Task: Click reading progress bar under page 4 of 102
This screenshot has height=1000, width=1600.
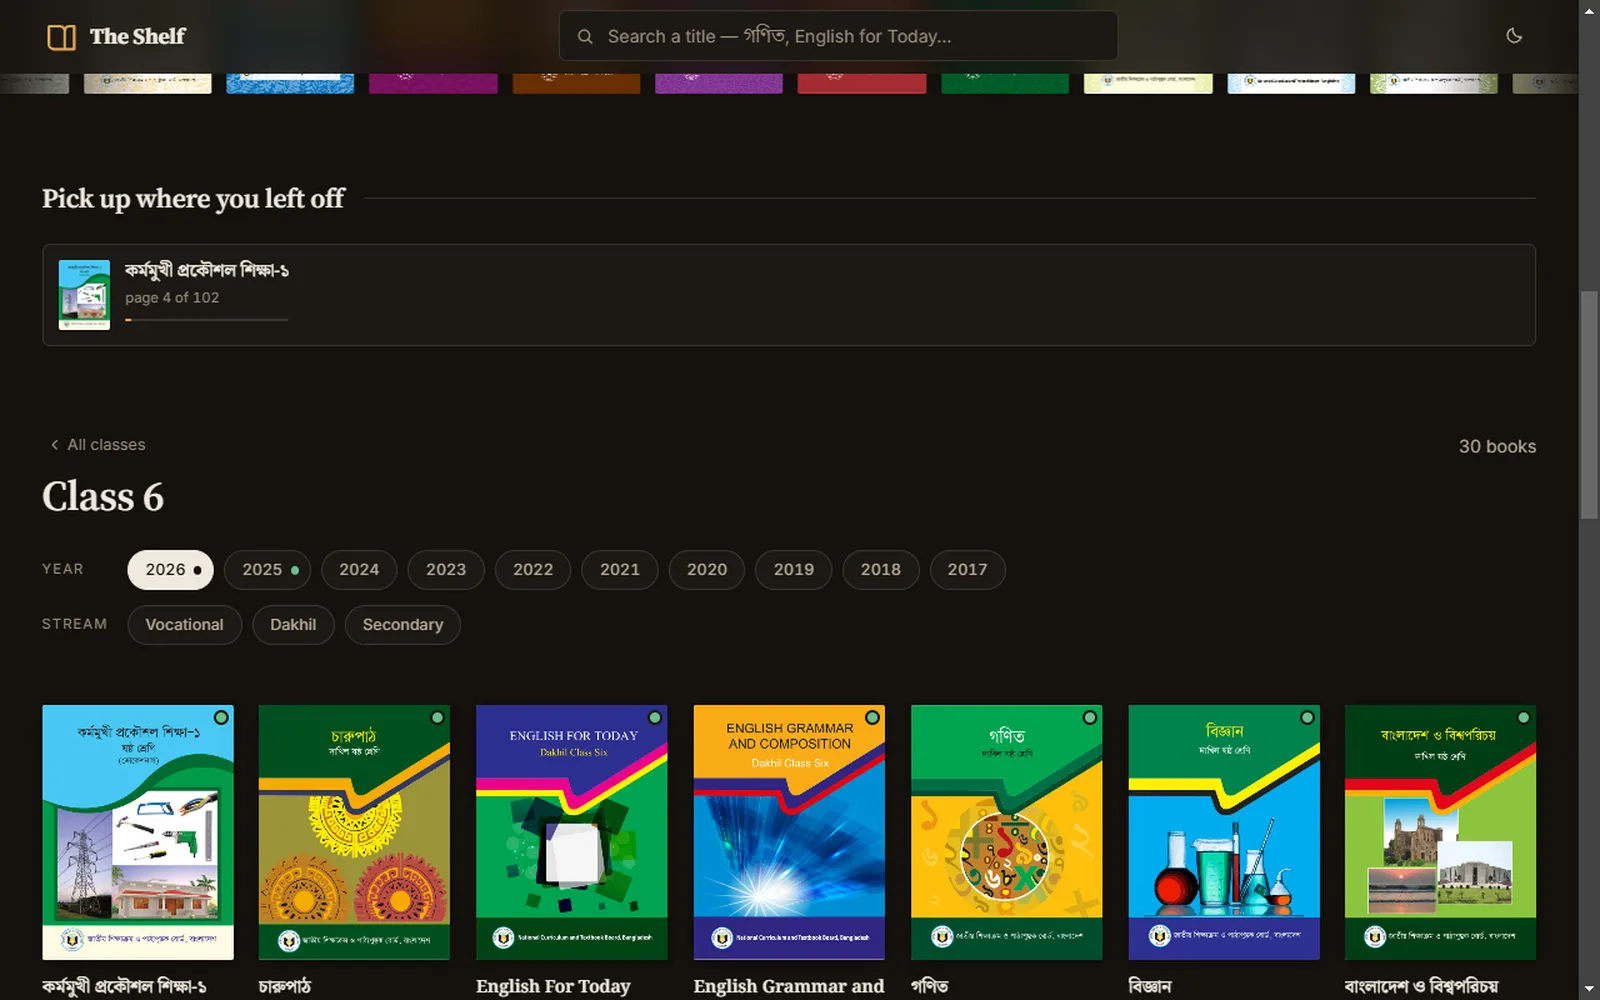Action: [206, 320]
